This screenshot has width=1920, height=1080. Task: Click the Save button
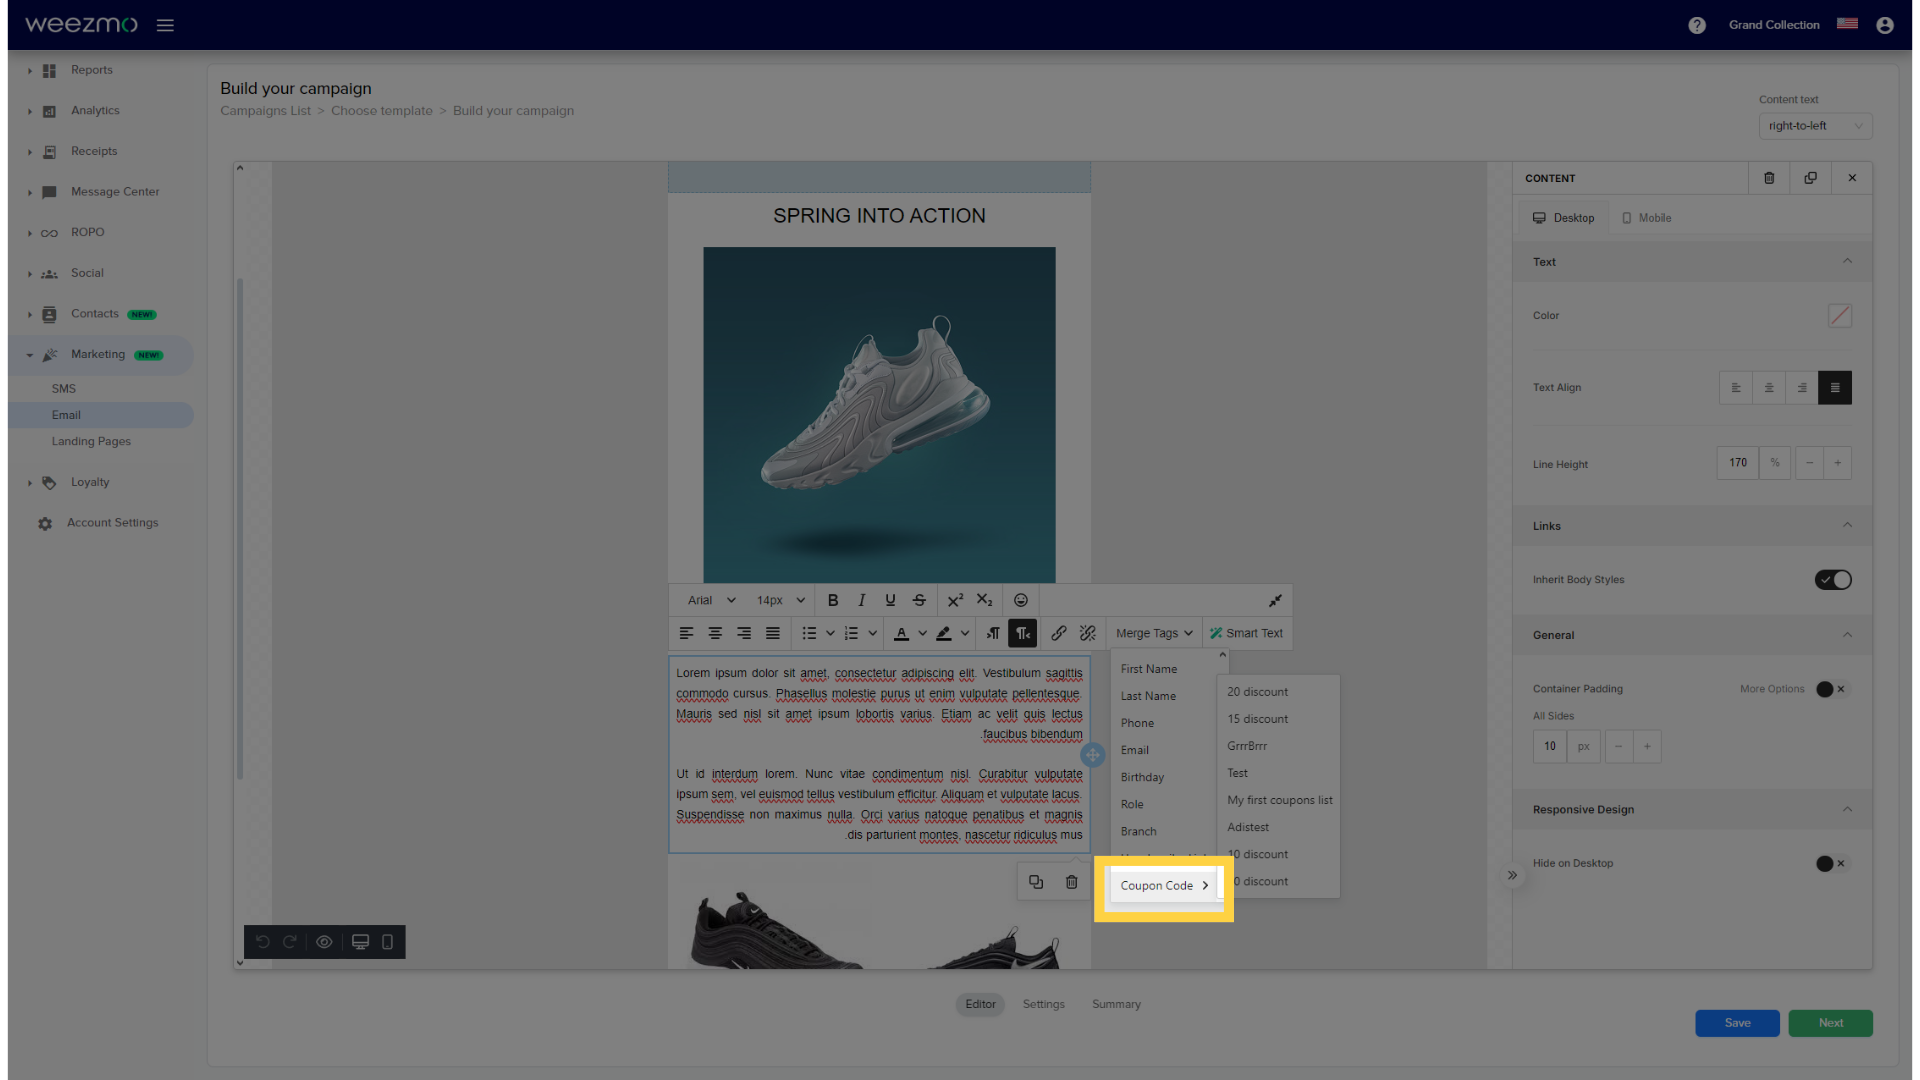(1738, 1022)
